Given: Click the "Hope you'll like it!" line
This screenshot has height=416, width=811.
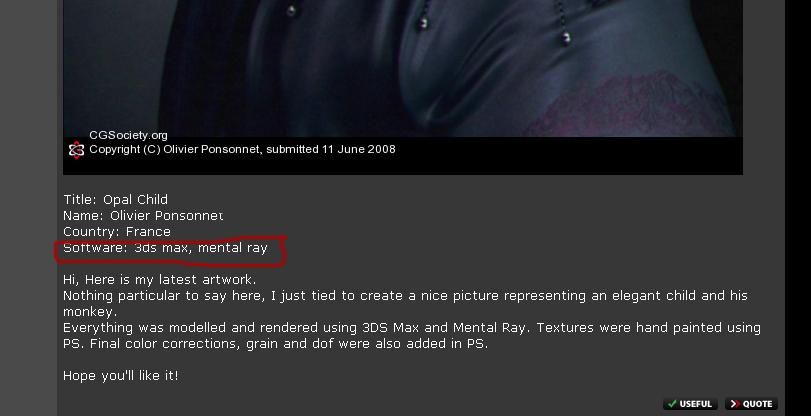Looking at the screenshot, I should tap(121, 376).
